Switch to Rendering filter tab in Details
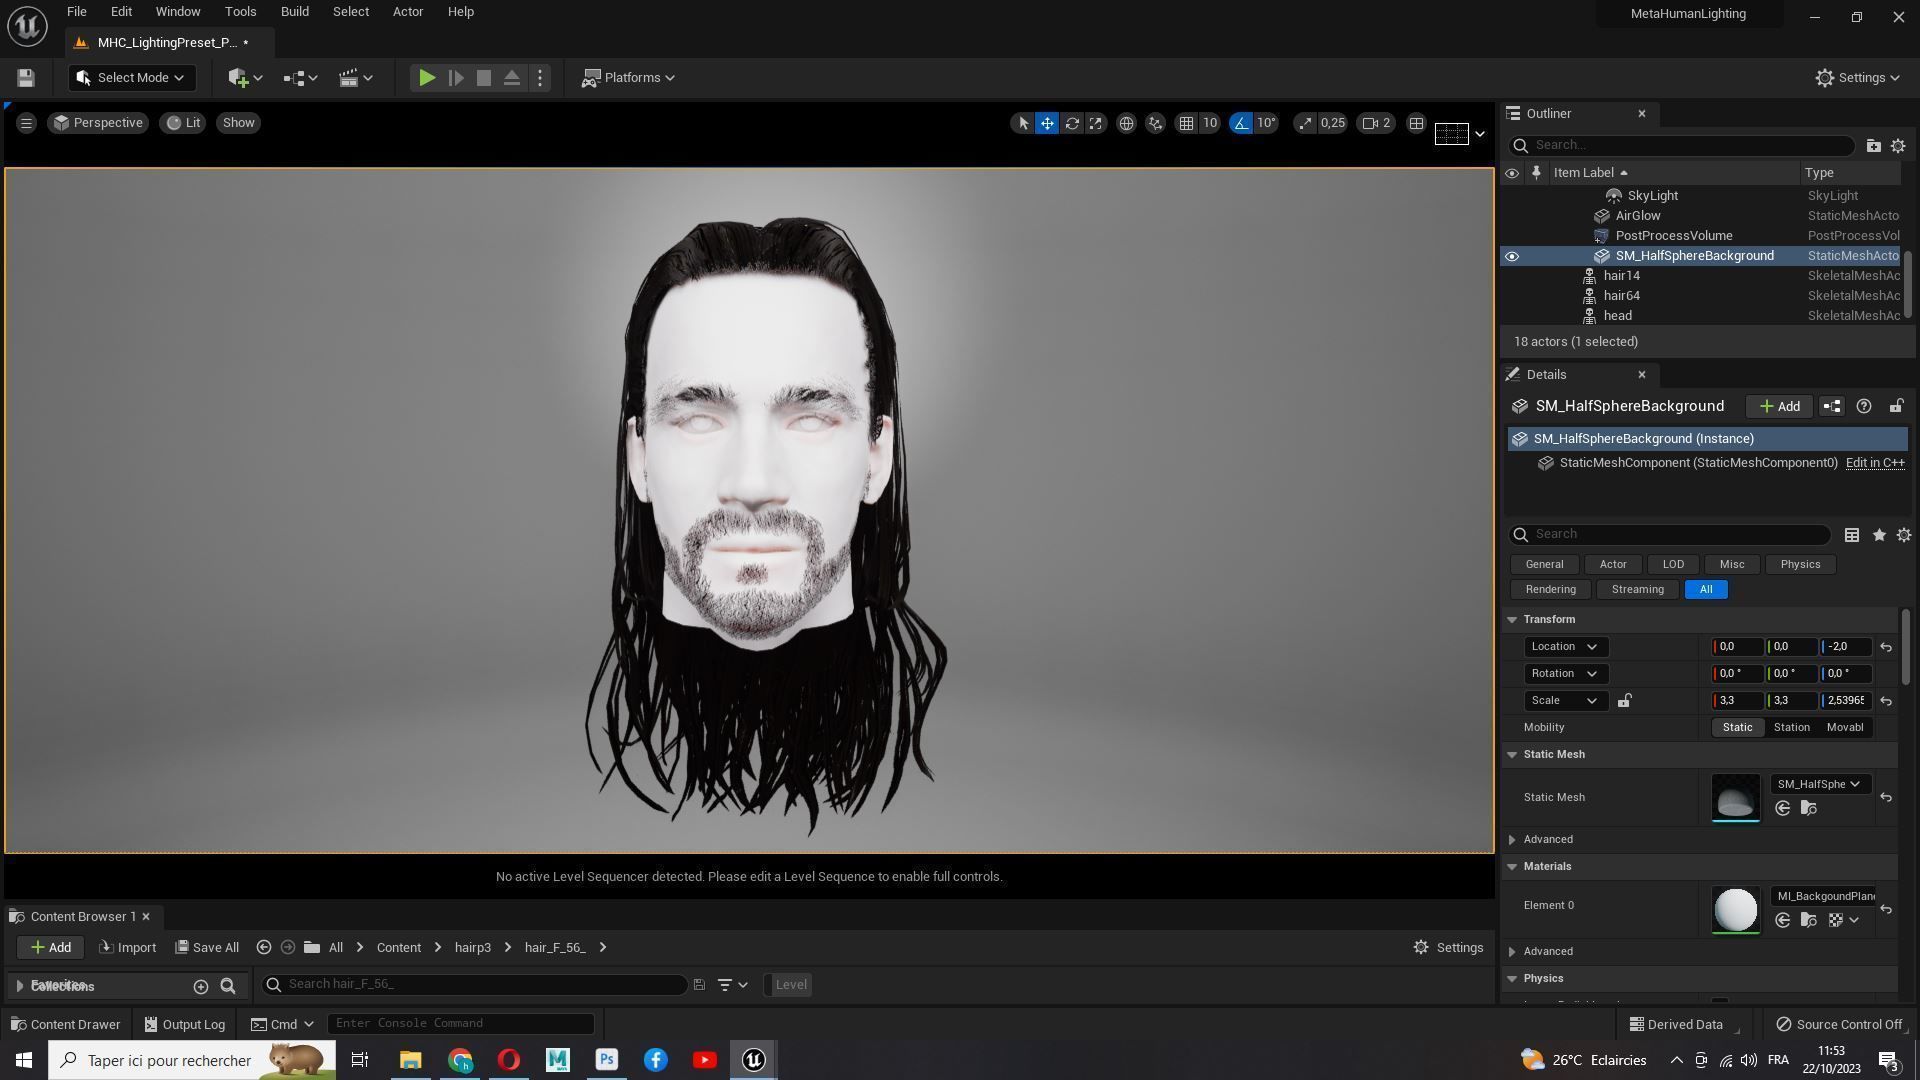The height and width of the screenshot is (1080, 1920). pos(1550,590)
